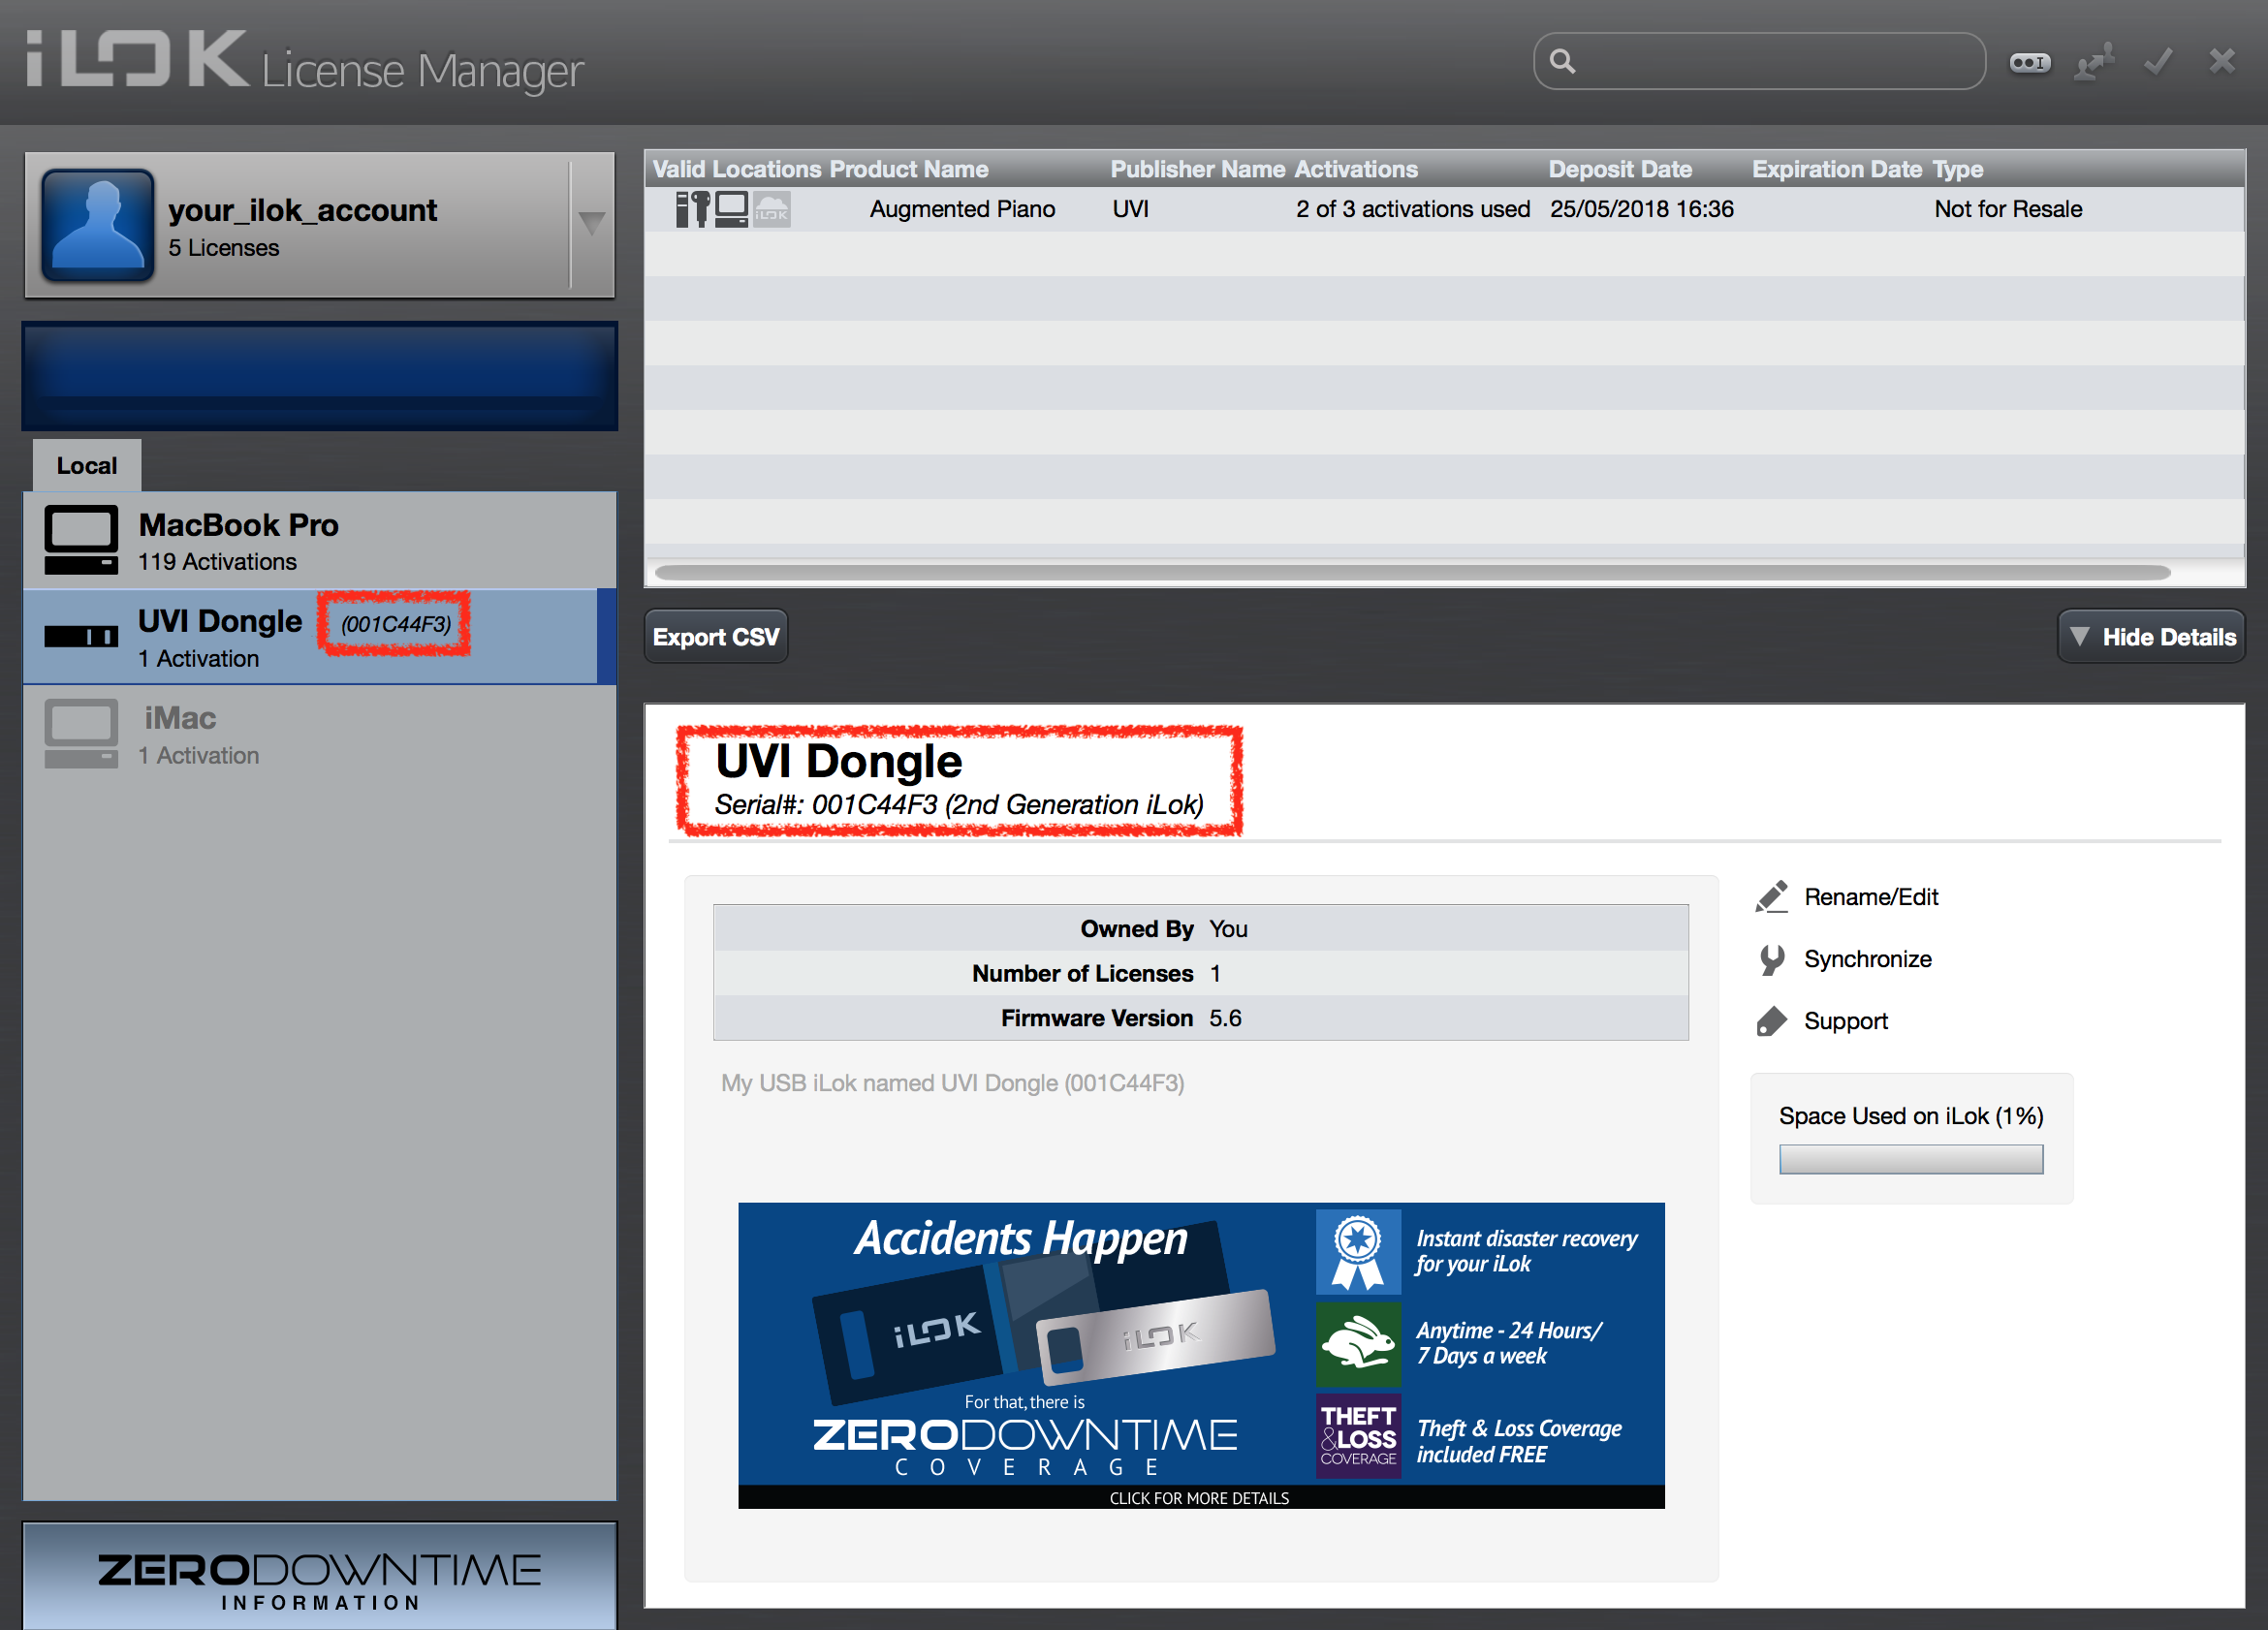Click the pencil Rename/Edit icon

[x=1772, y=897]
